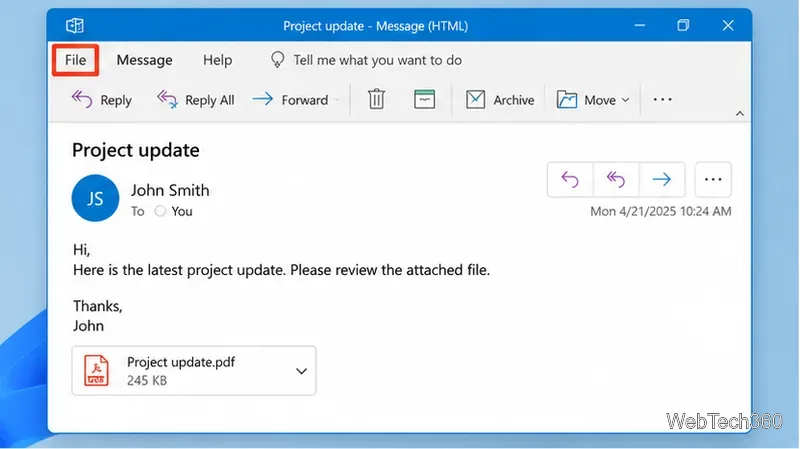Minimize the message window

click(x=639, y=26)
